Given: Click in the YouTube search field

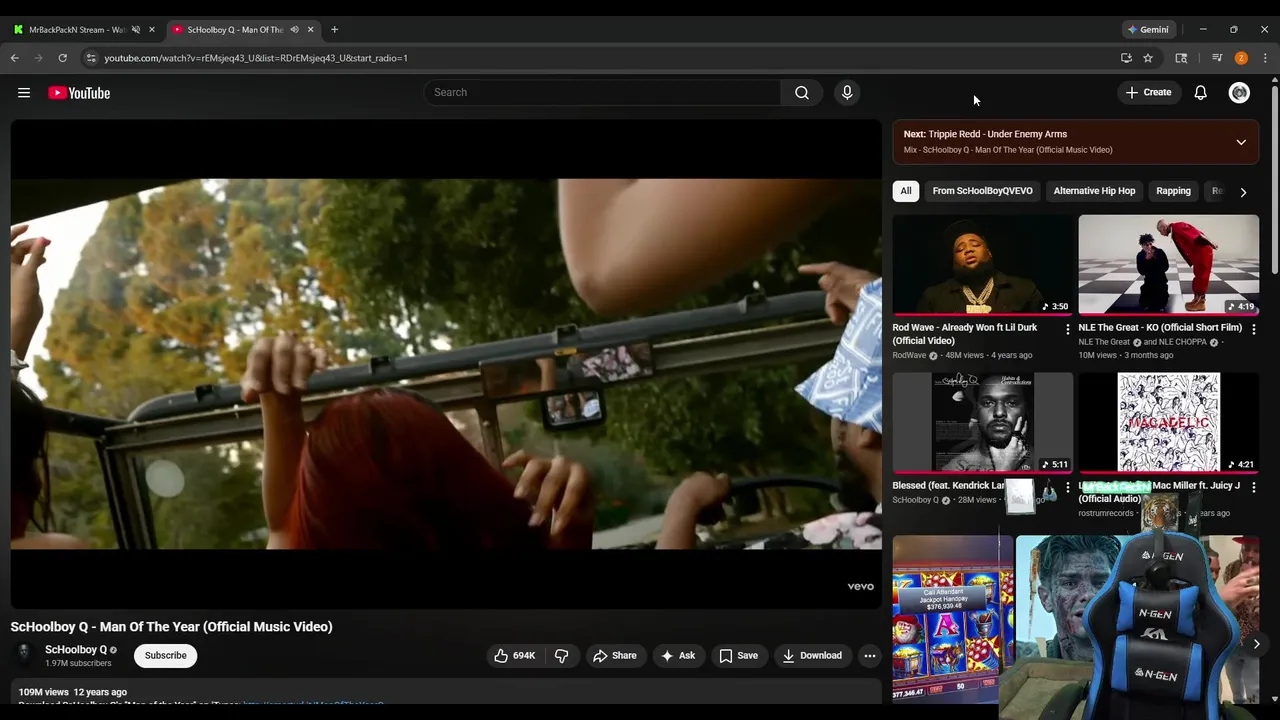Looking at the screenshot, I should click(x=602, y=93).
